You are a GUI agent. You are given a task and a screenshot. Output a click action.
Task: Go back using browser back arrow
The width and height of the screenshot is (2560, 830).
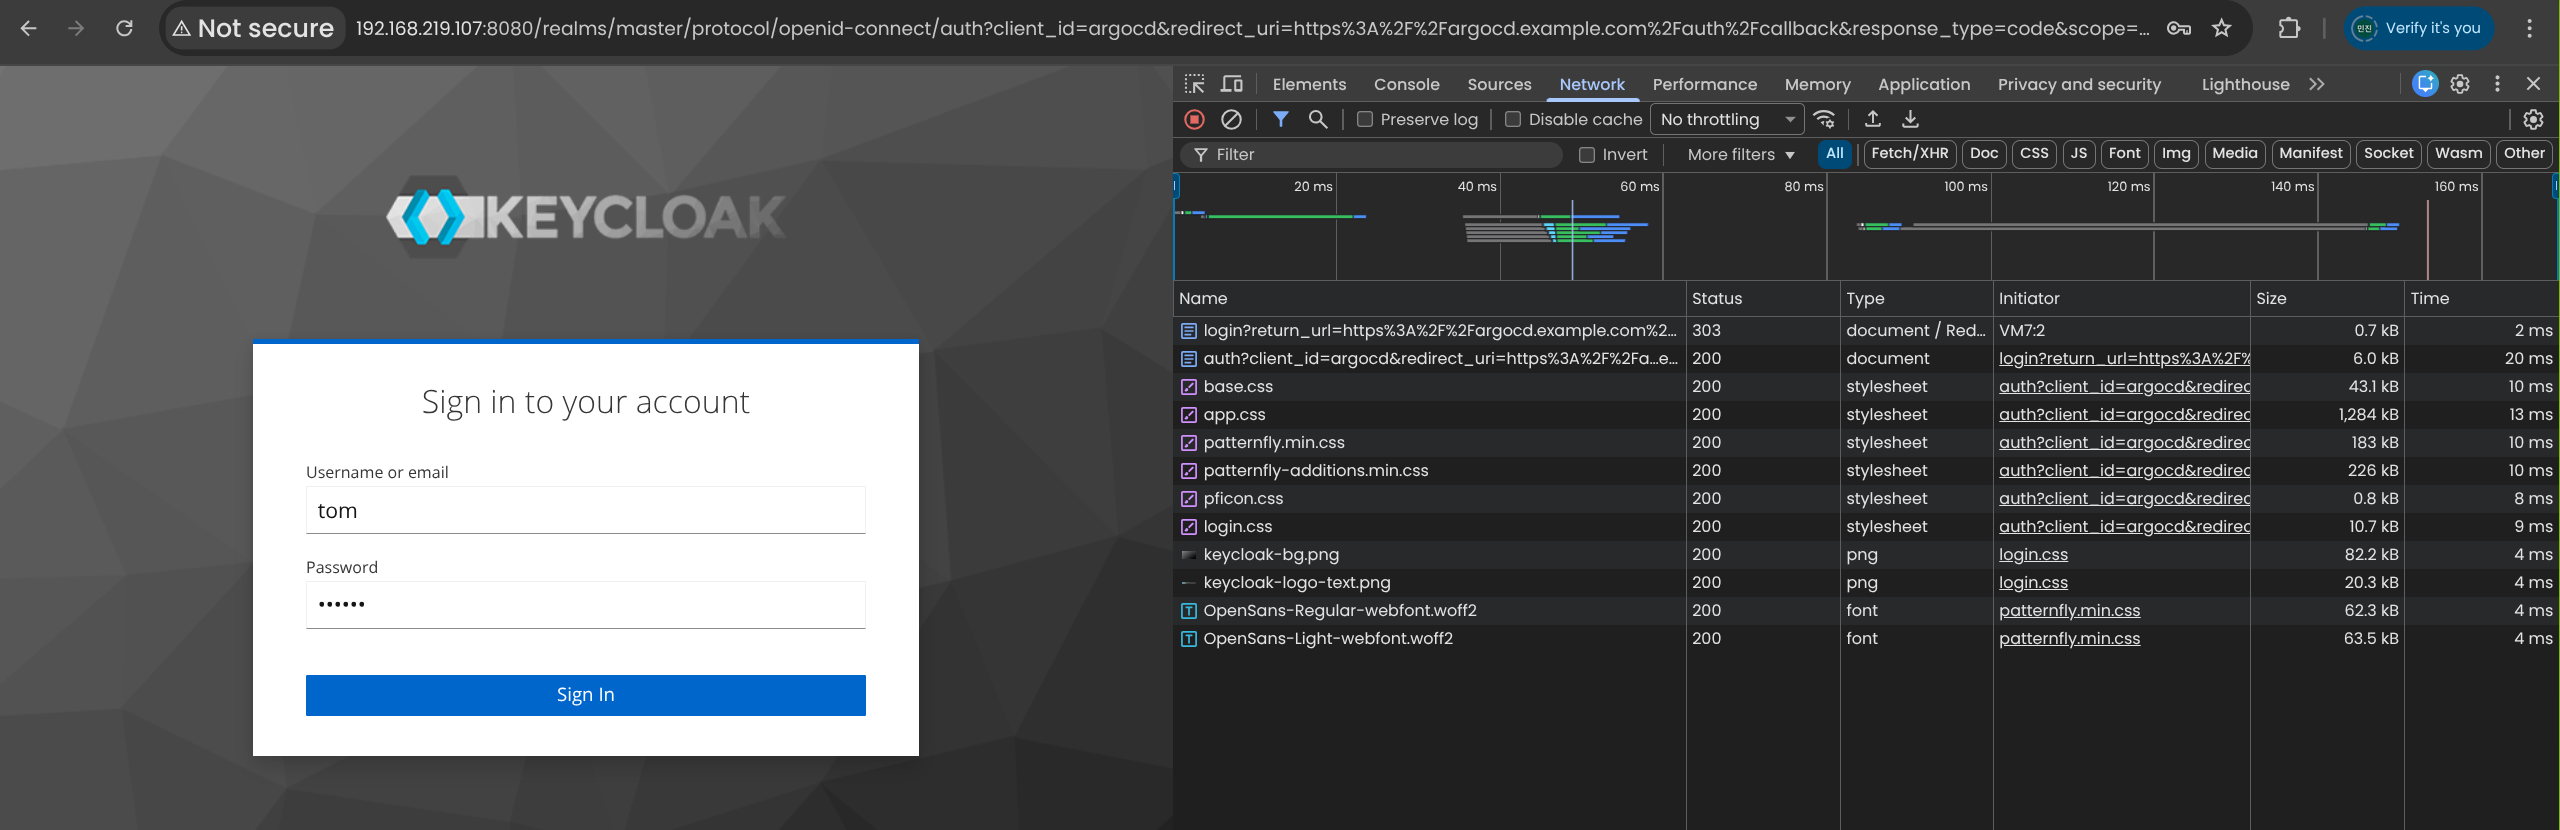pos(29,28)
